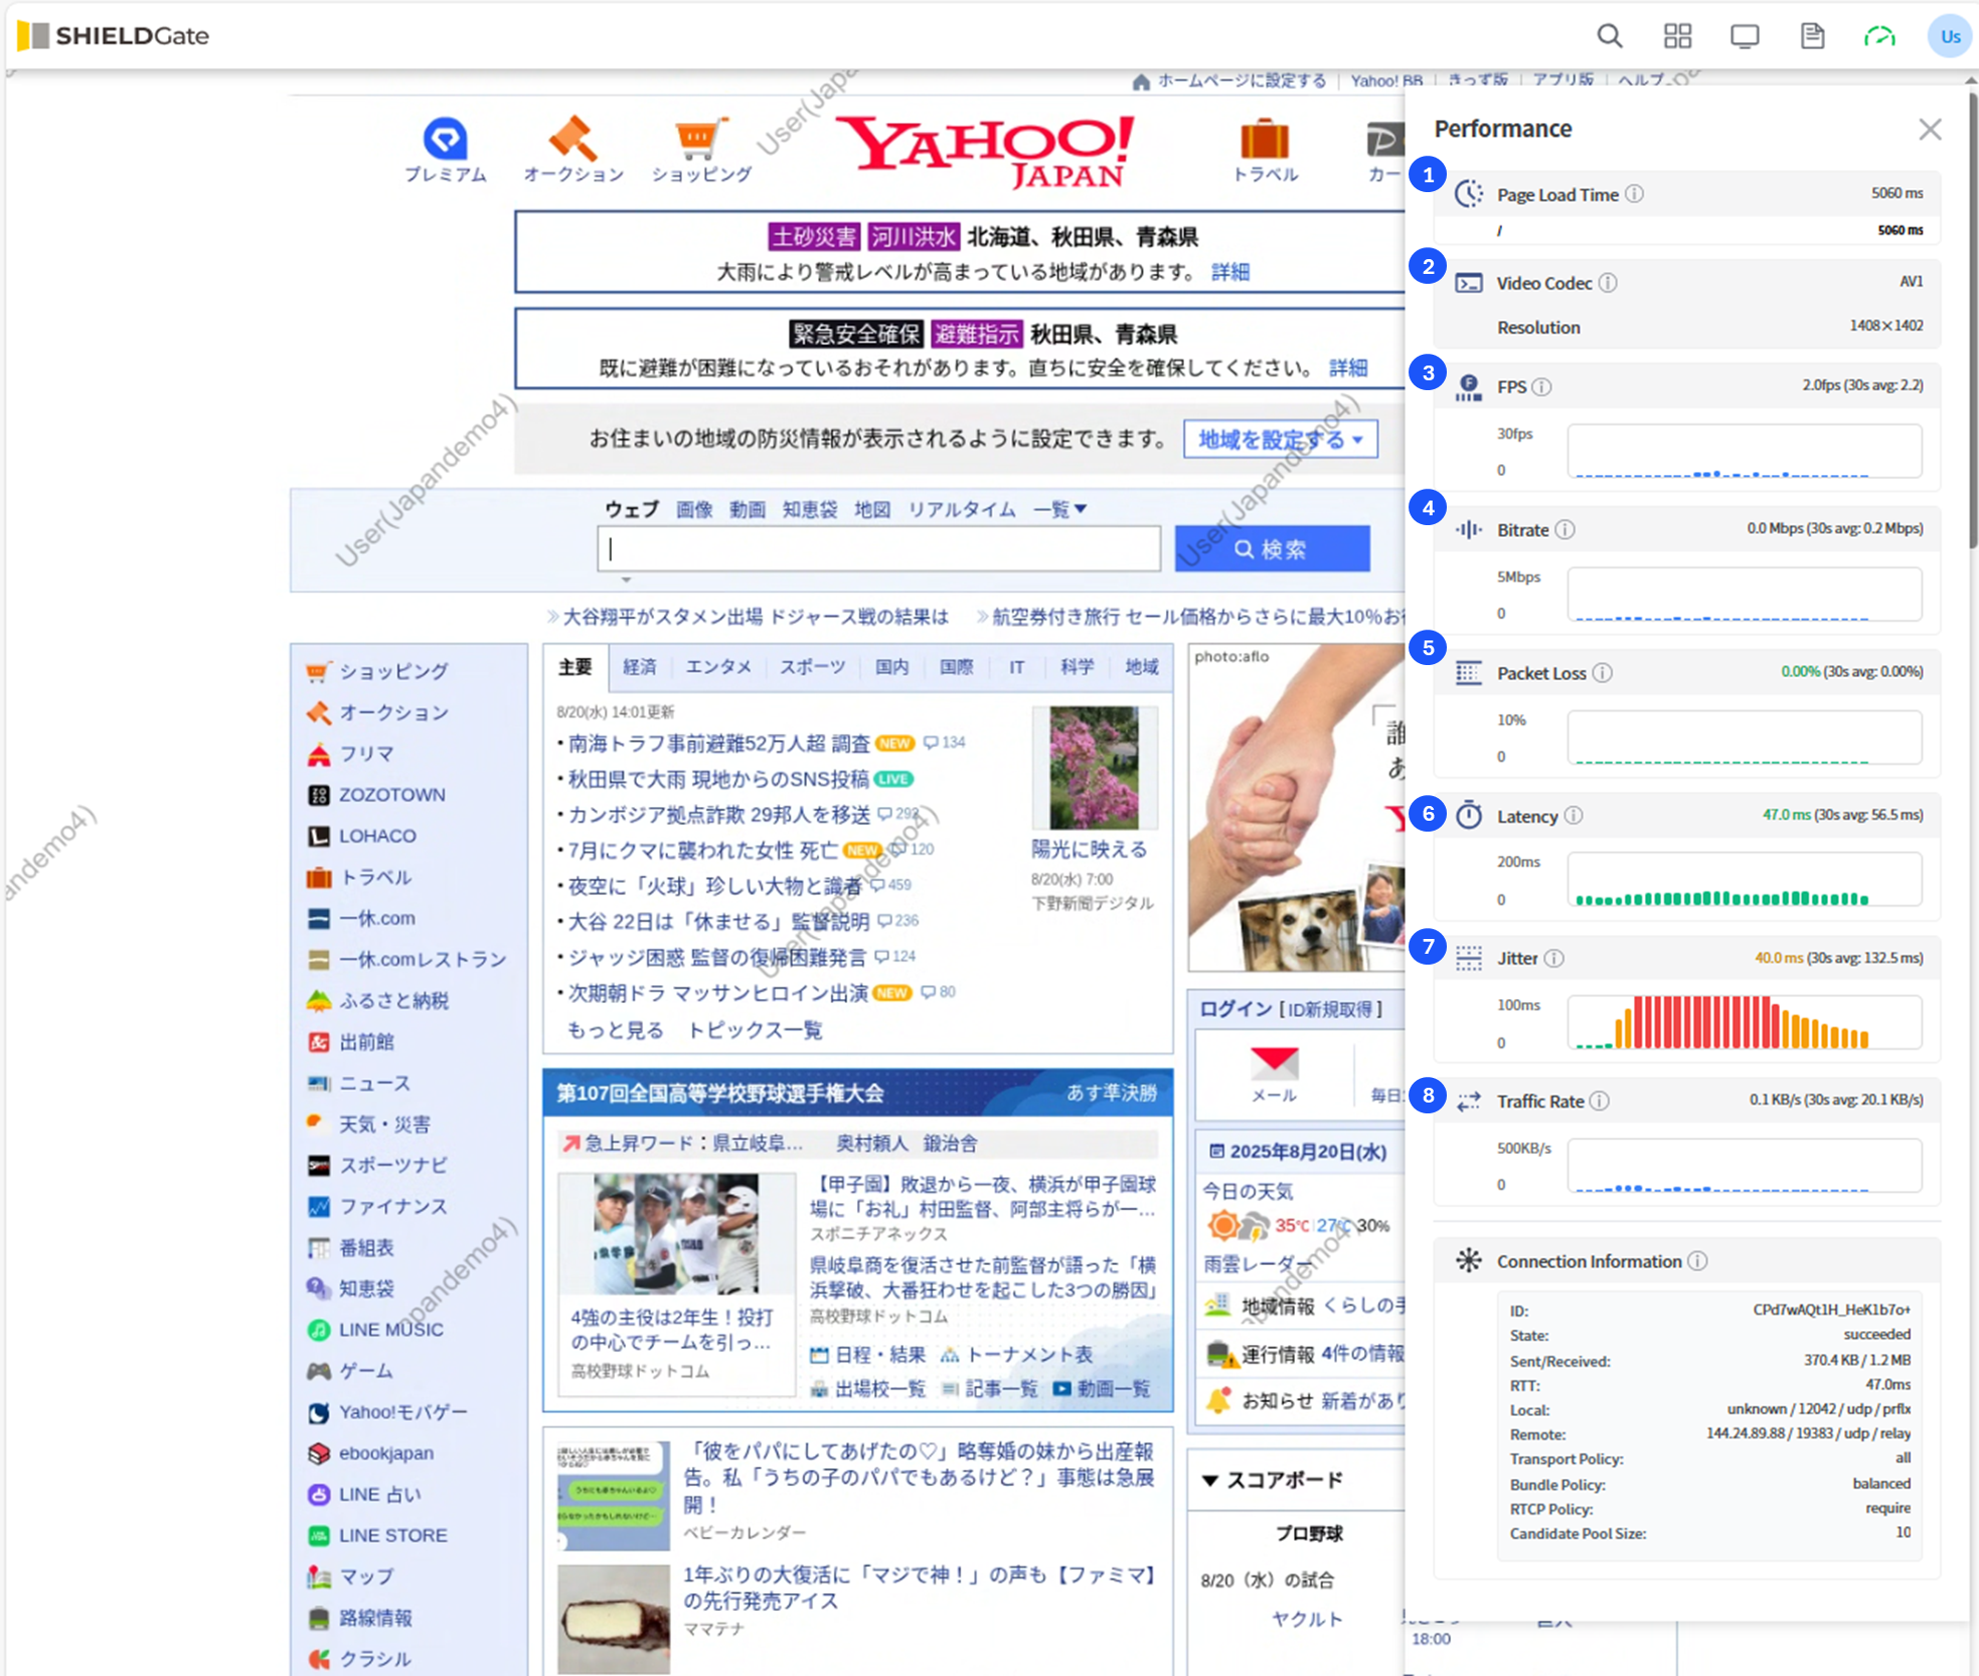
Task: Click the pink flowers news thumbnail
Action: click(1093, 767)
